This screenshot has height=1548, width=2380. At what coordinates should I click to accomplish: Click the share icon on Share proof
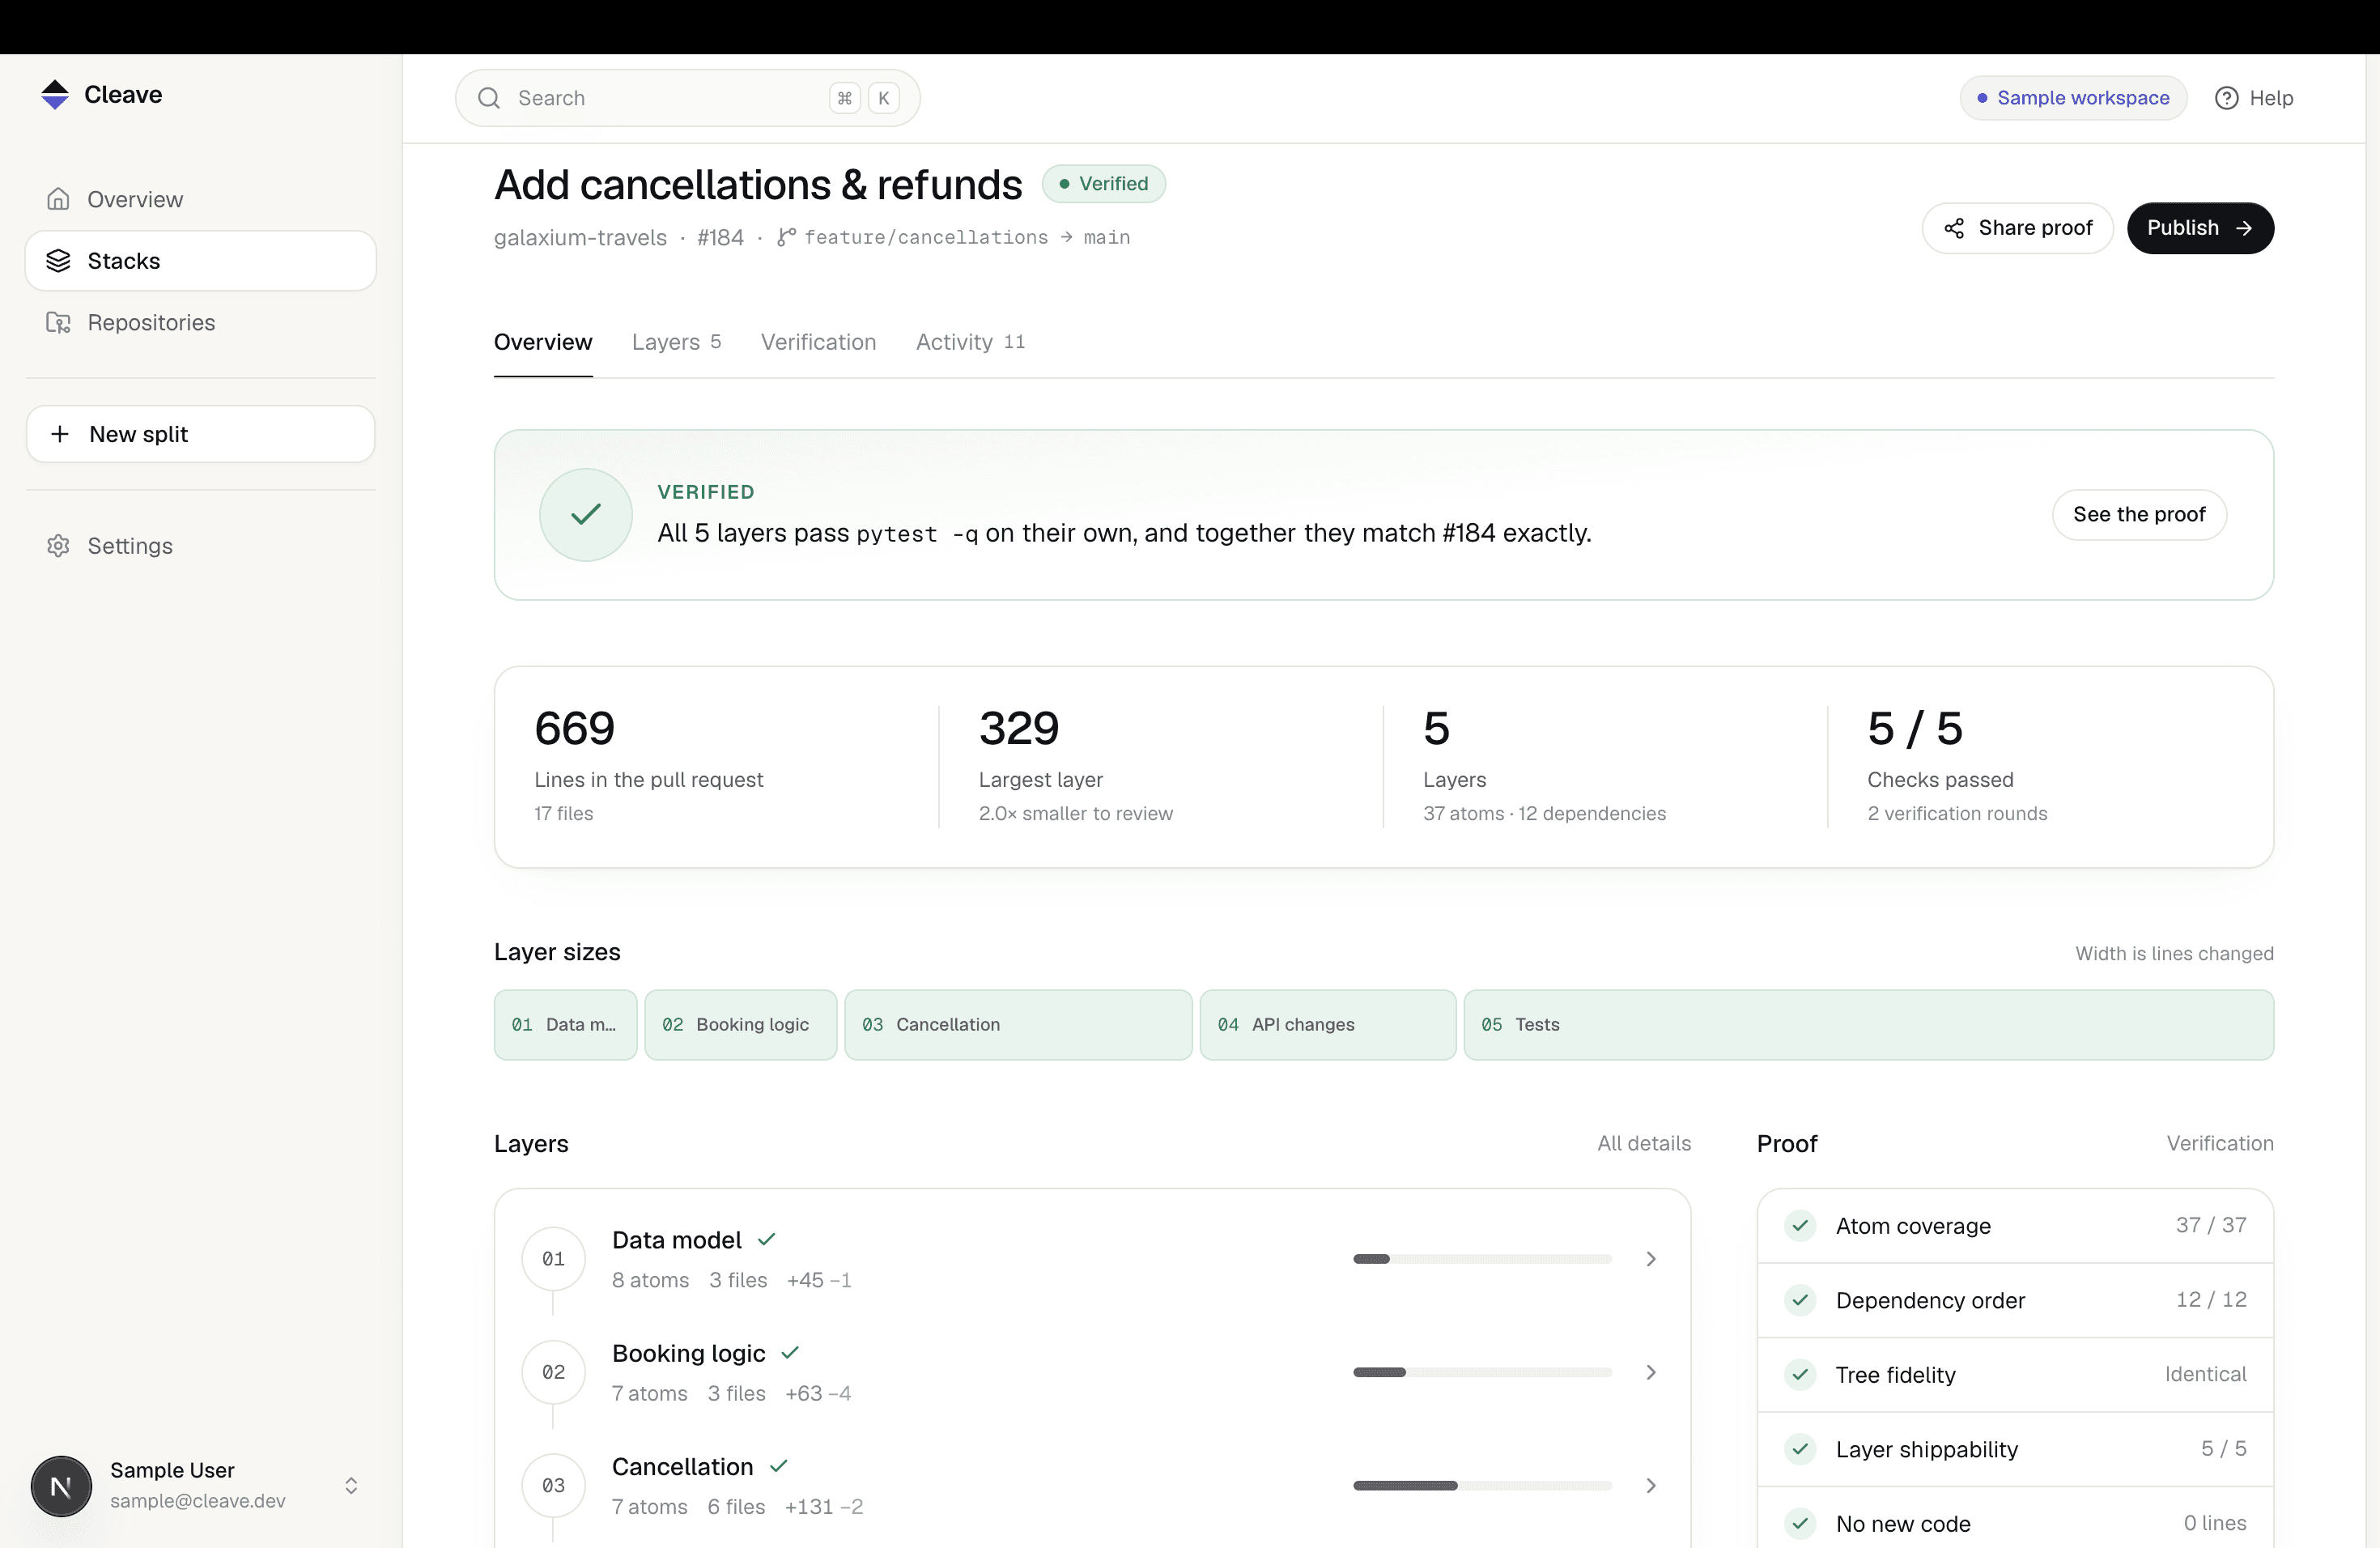point(1953,228)
